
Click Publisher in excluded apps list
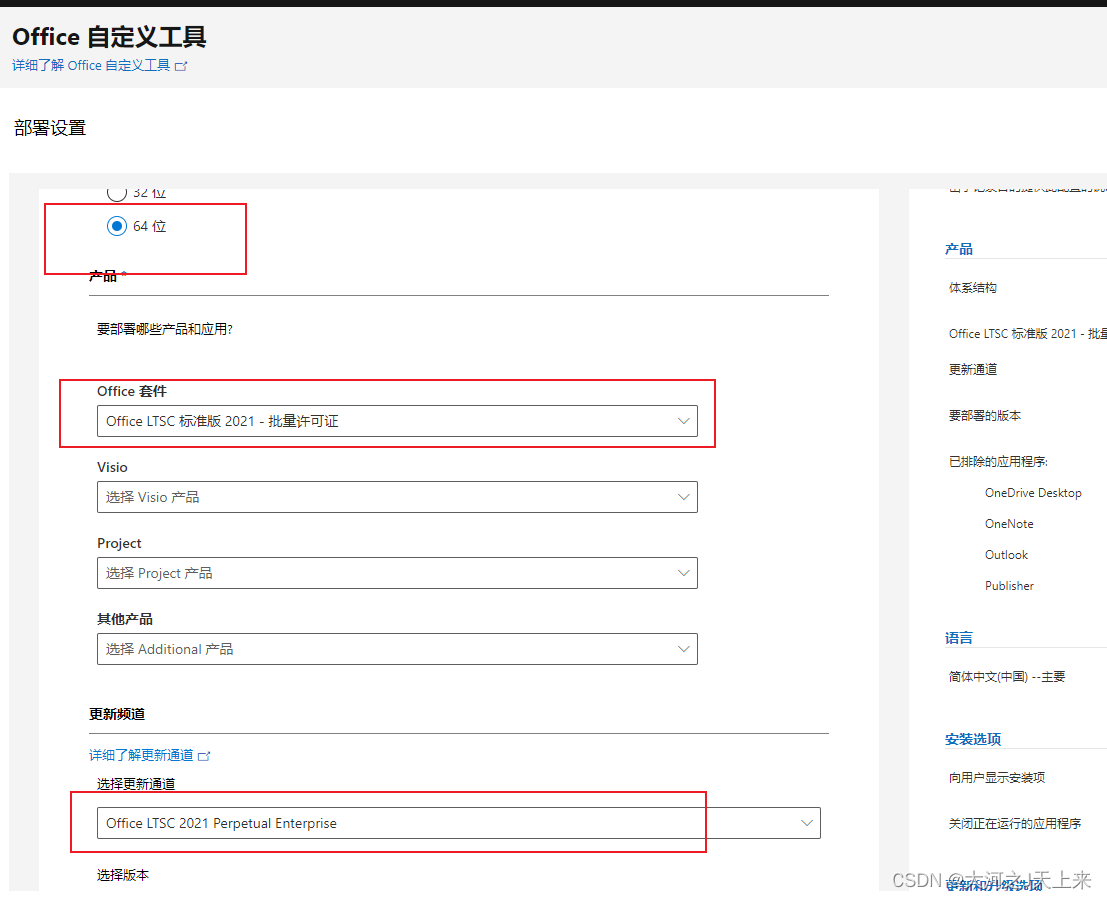pyautogui.click(x=1009, y=586)
